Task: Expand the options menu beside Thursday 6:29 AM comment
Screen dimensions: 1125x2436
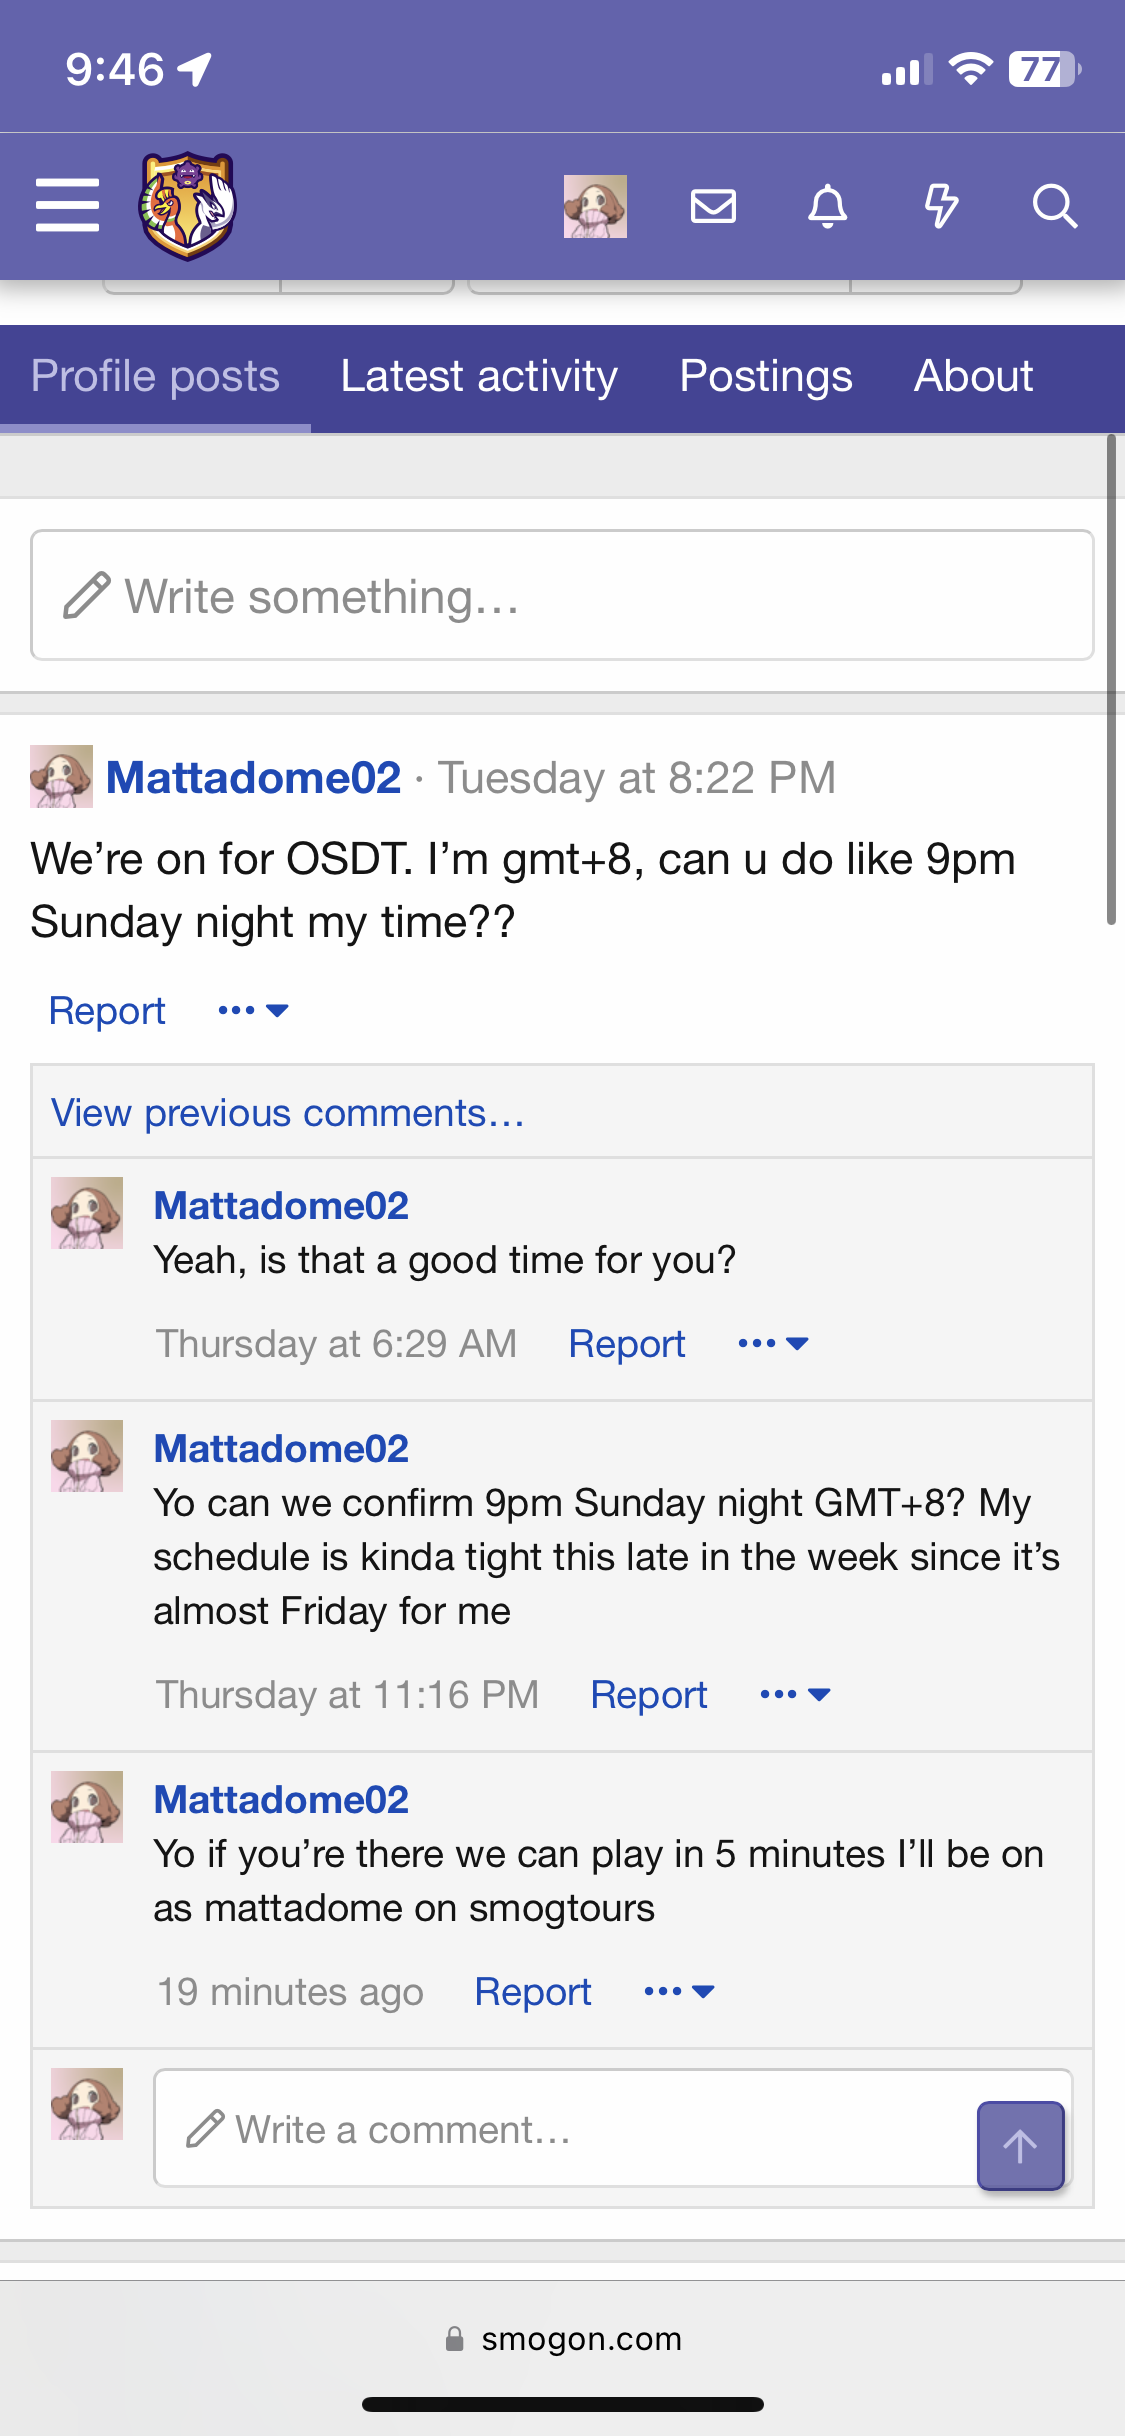Action: (773, 1344)
